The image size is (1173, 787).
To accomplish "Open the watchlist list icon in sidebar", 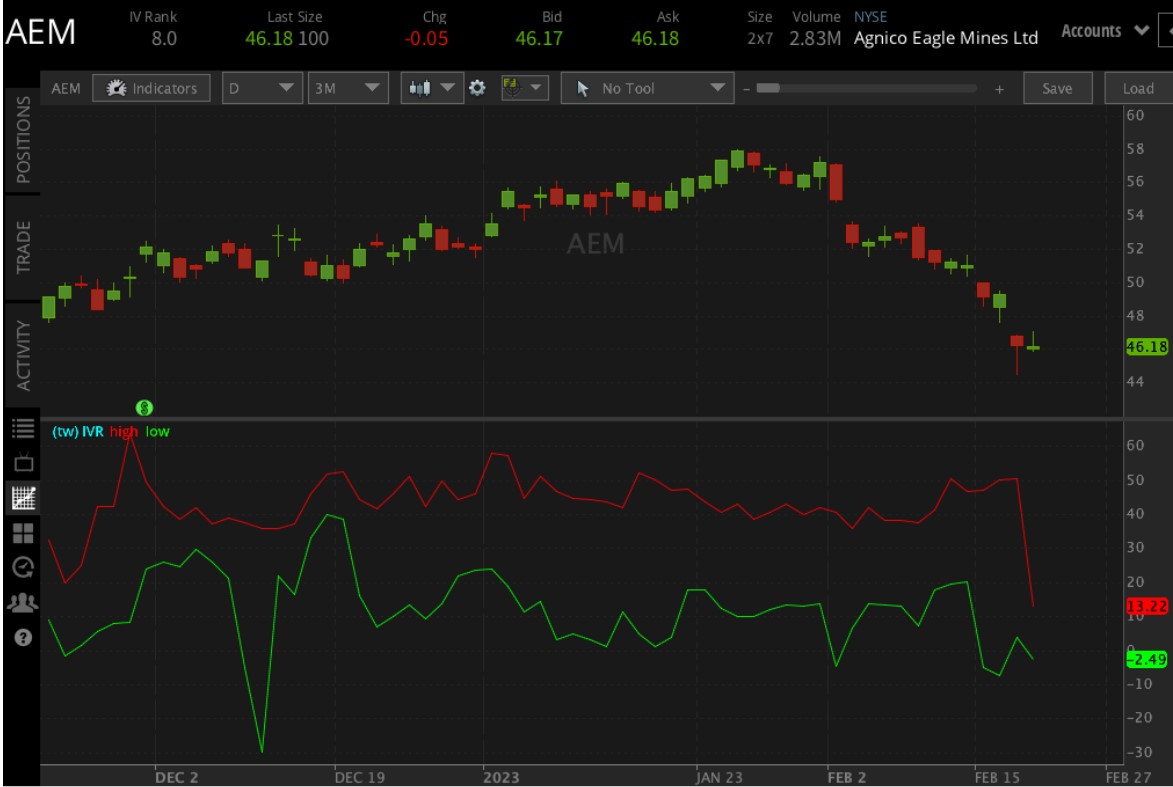I will [x=22, y=428].
